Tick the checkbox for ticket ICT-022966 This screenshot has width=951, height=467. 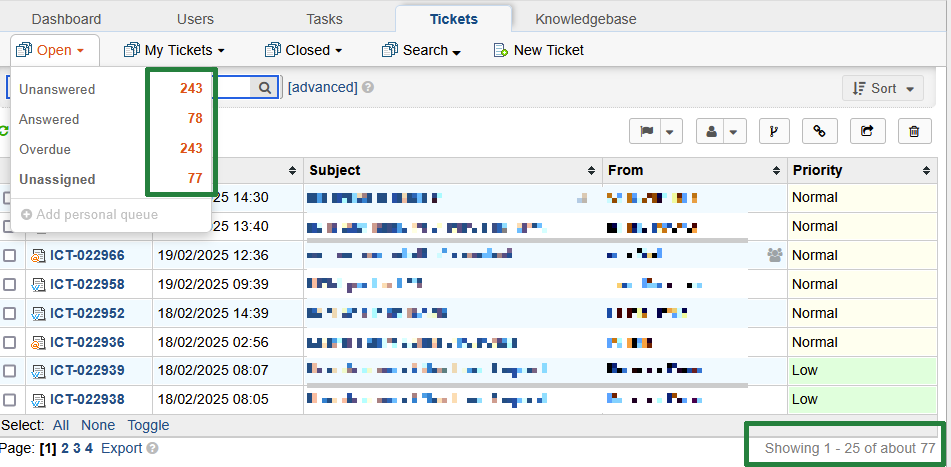point(10,256)
